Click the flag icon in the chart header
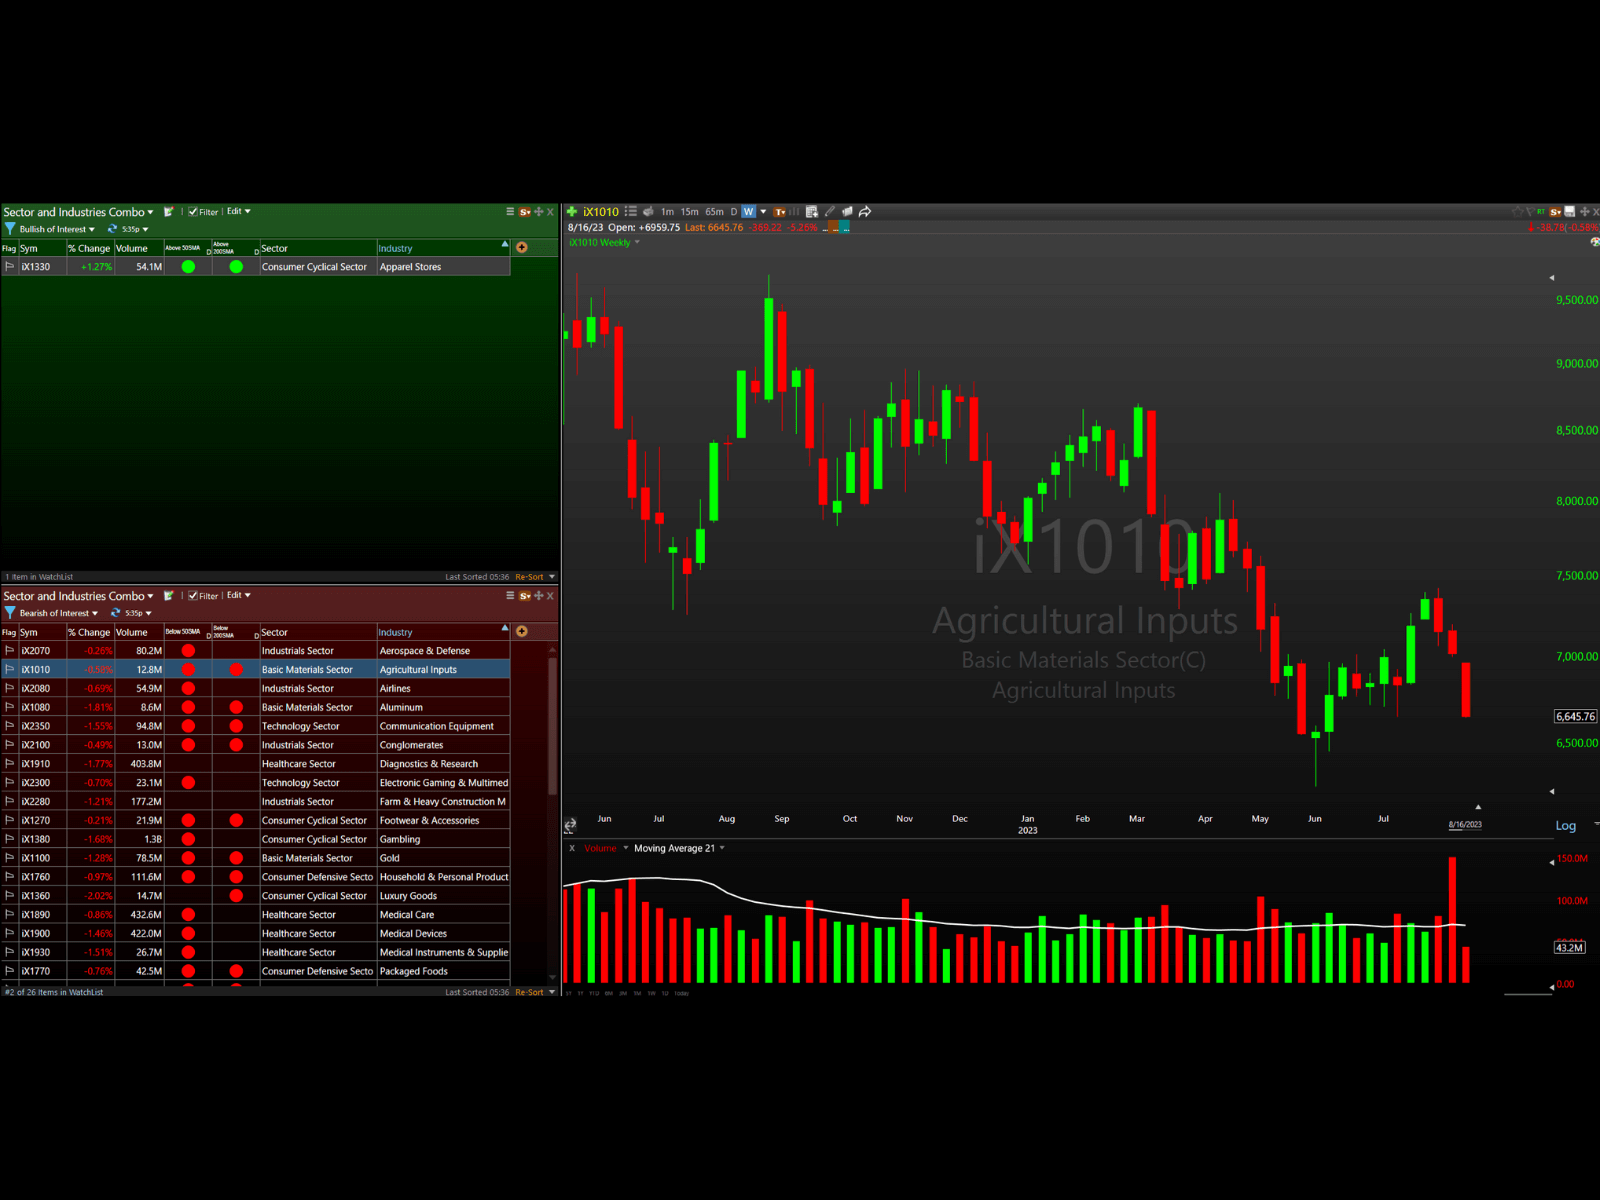This screenshot has width=1600, height=1200. point(1531,211)
